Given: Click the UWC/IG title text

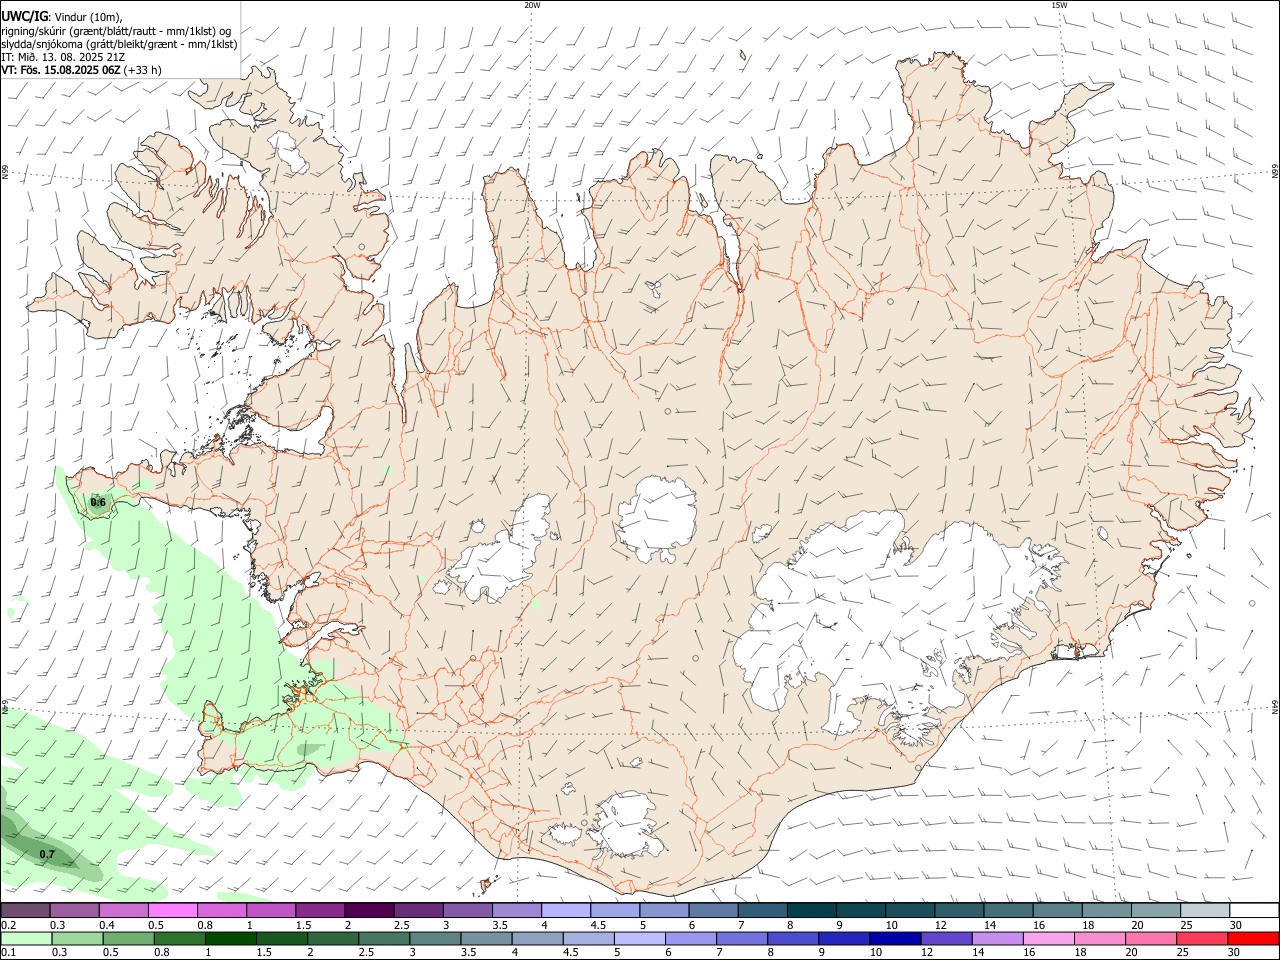Looking at the screenshot, I should coord(24,17).
